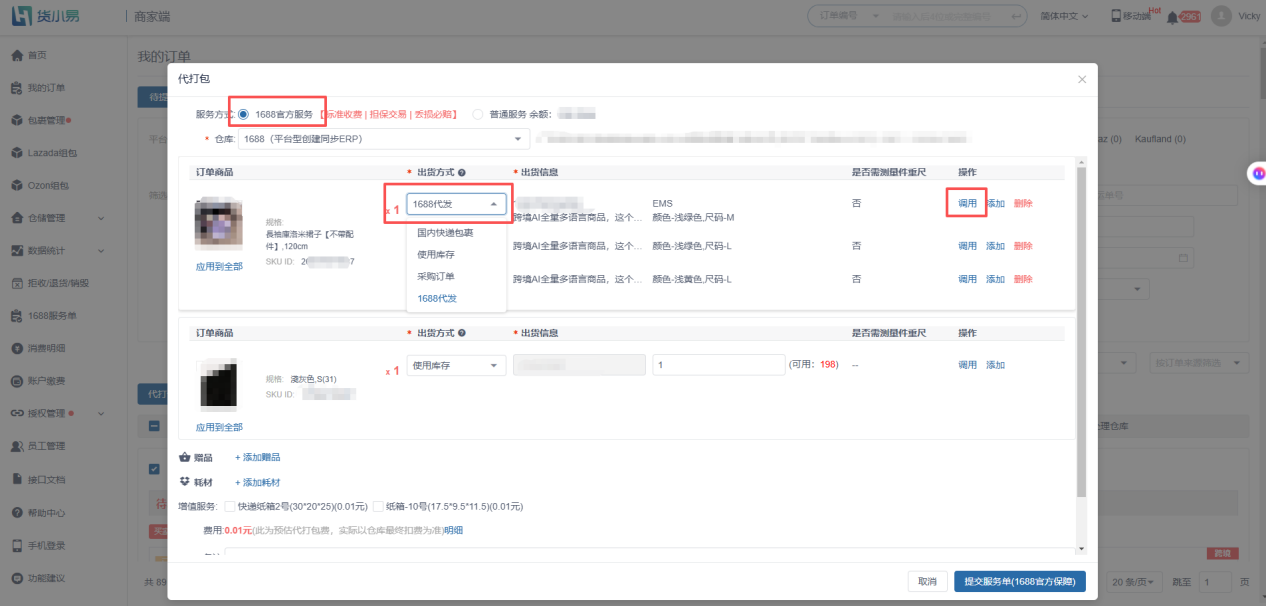
Task: Close the 代打包 dialog with the X
Action: 1081,79
